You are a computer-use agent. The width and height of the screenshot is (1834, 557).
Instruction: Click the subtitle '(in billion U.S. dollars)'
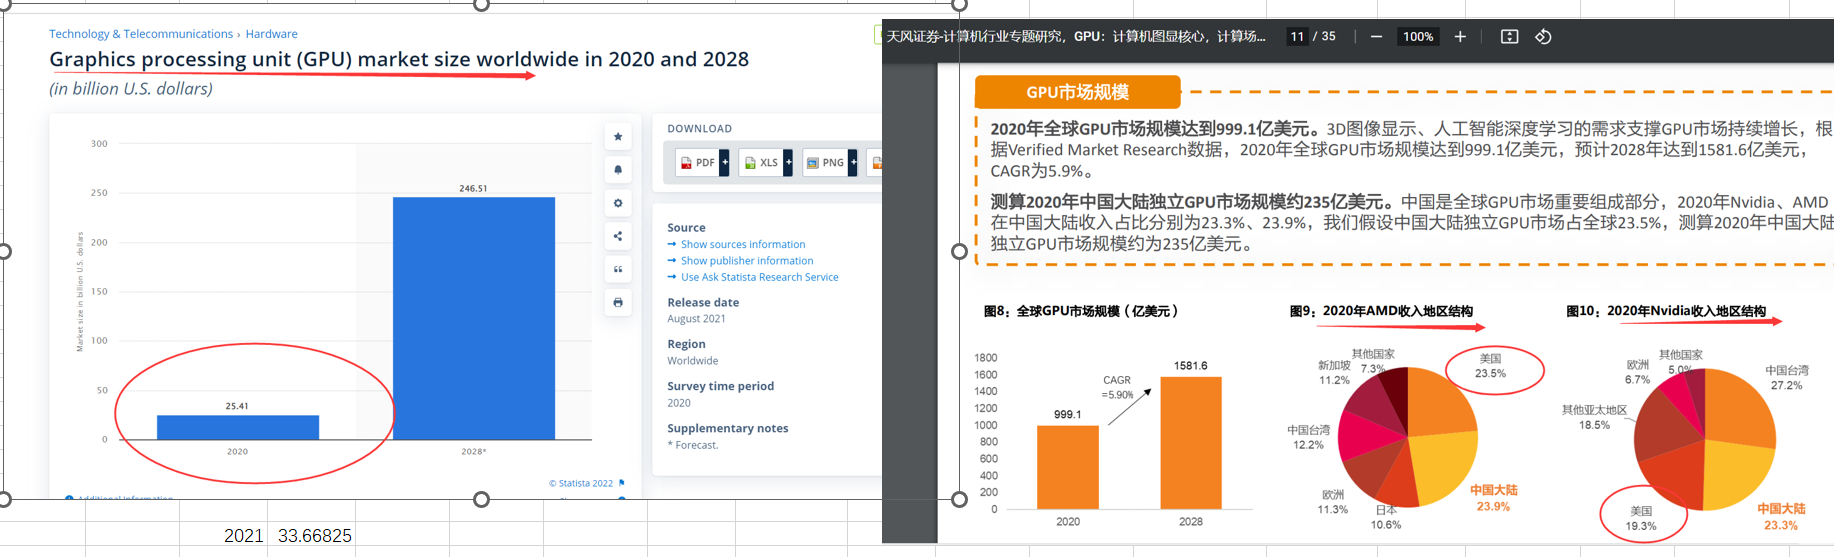131,89
